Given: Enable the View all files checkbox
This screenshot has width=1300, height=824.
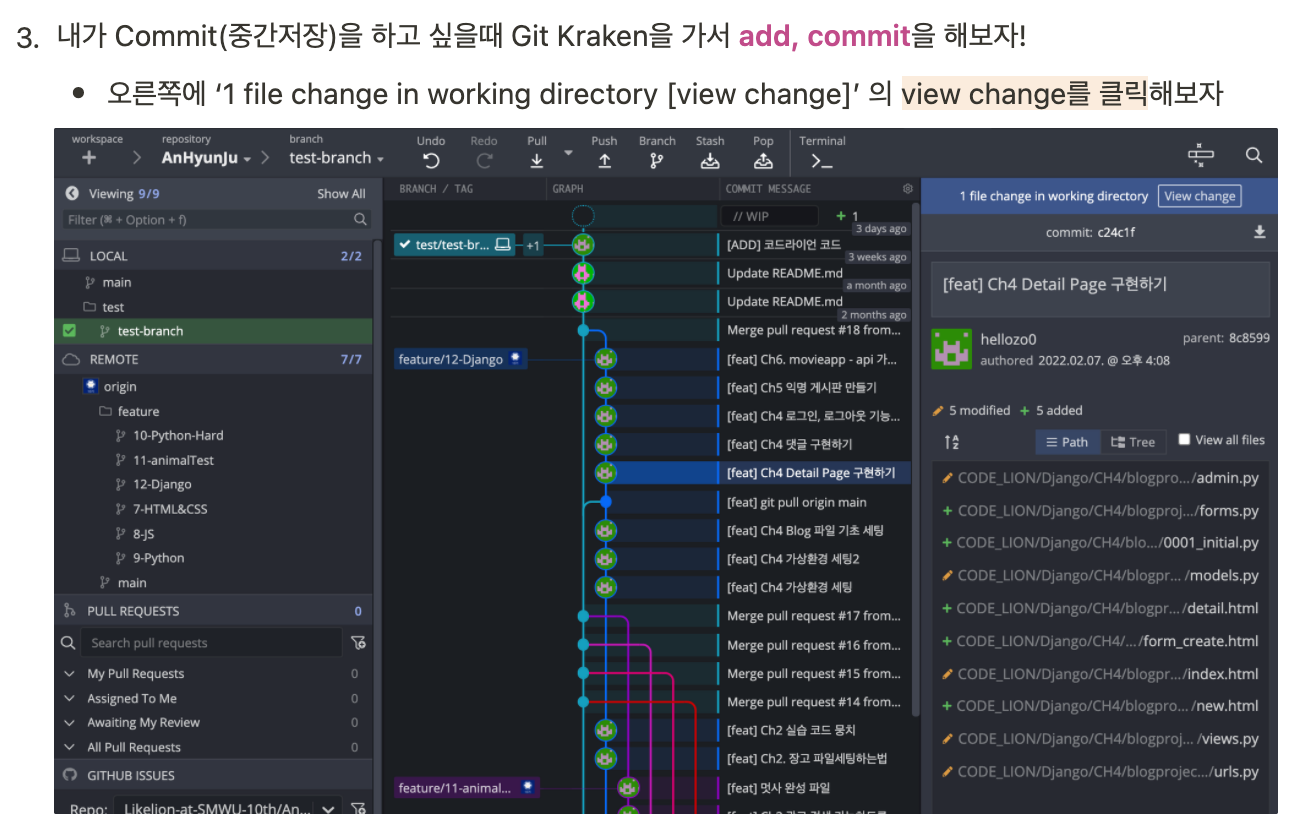Looking at the screenshot, I should click(1185, 439).
